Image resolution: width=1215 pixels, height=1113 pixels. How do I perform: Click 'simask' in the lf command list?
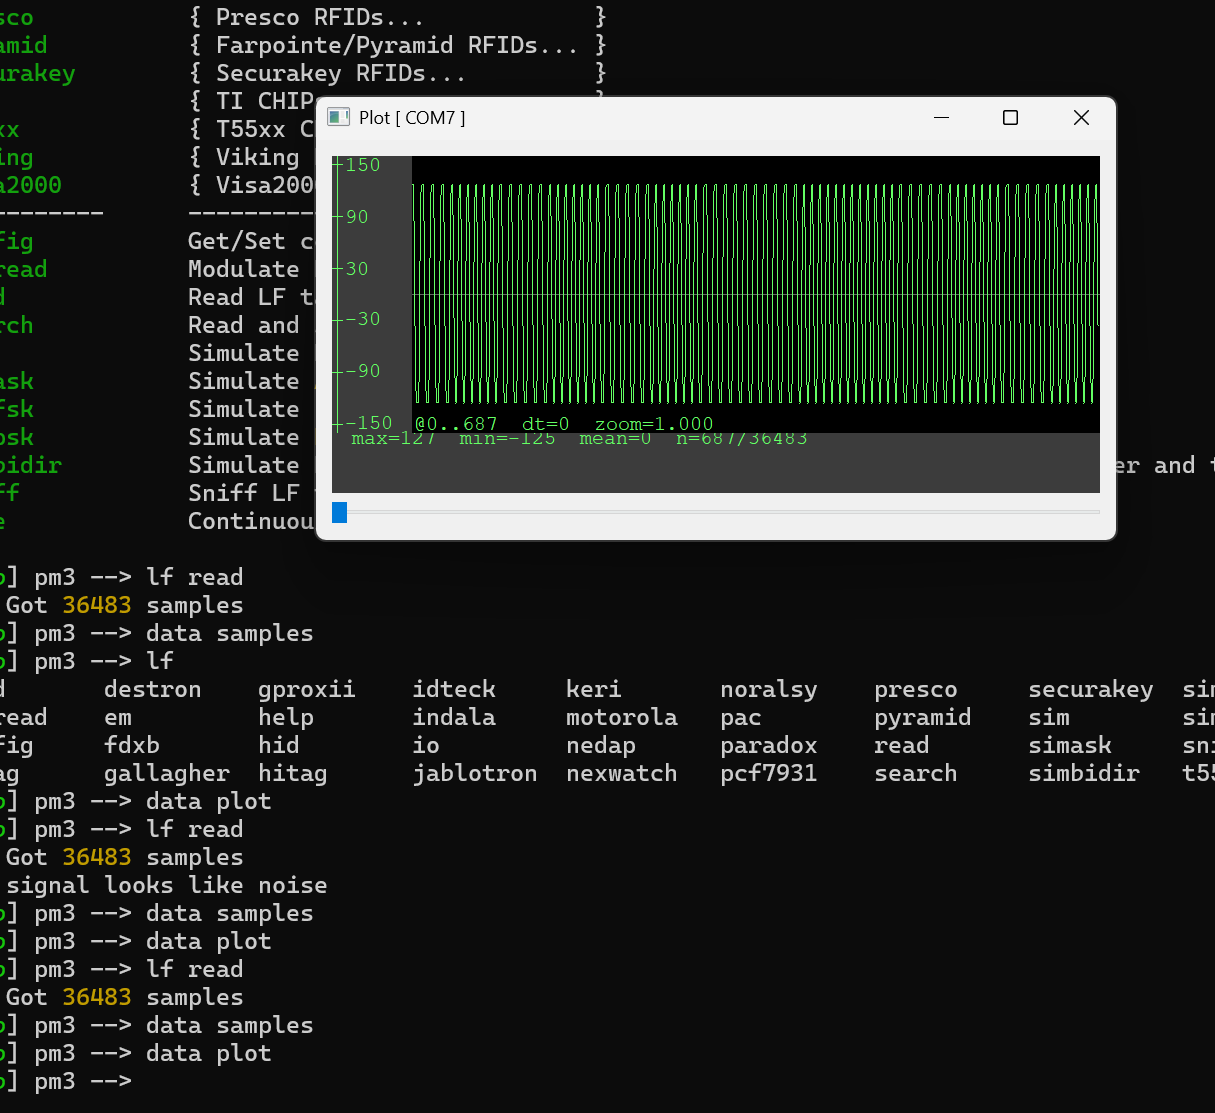tap(1070, 746)
